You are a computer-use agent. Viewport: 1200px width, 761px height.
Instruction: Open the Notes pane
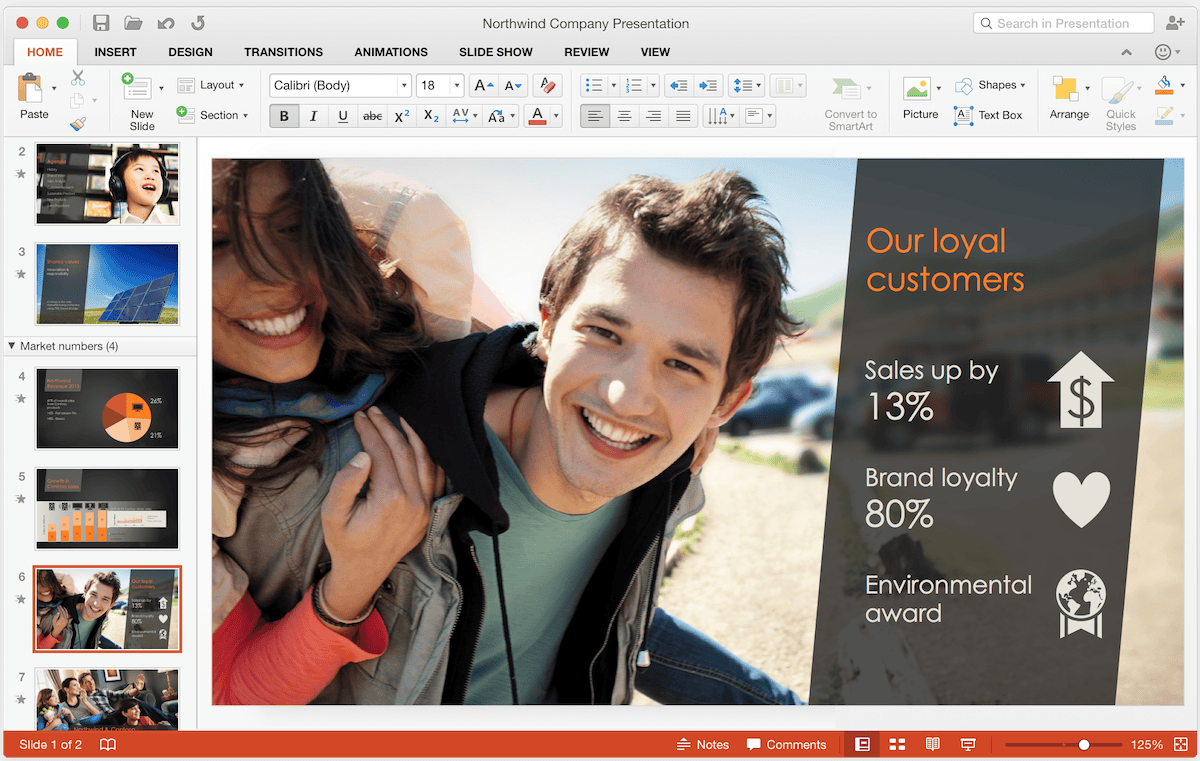pyautogui.click(x=703, y=745)
